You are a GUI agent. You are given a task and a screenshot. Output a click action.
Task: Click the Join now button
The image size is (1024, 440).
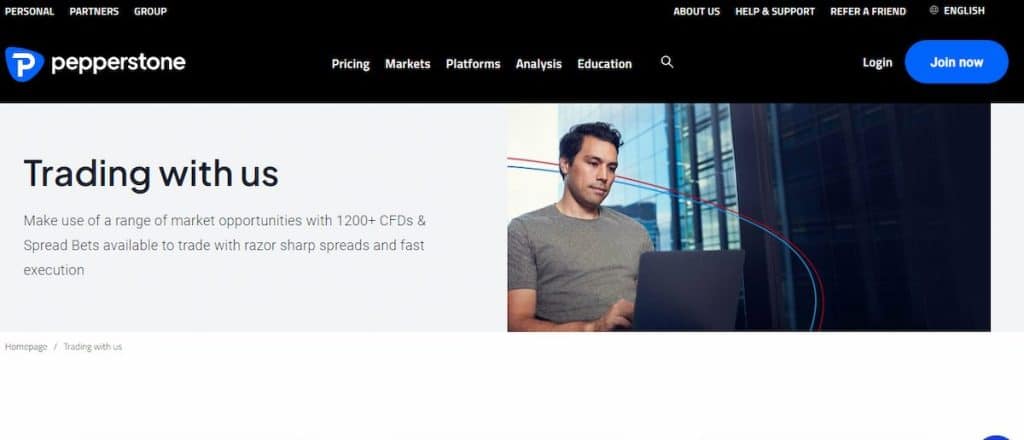[957, 62]
